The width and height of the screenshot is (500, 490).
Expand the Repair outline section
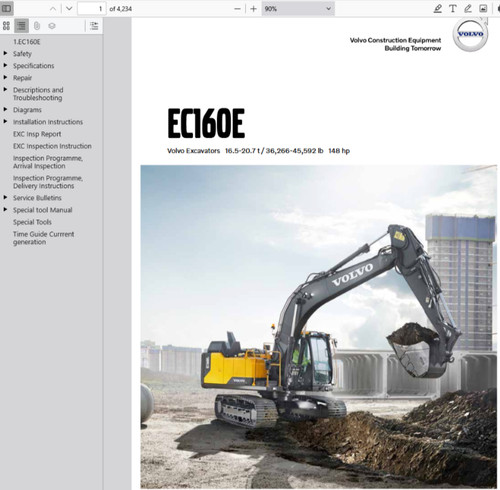5,77
